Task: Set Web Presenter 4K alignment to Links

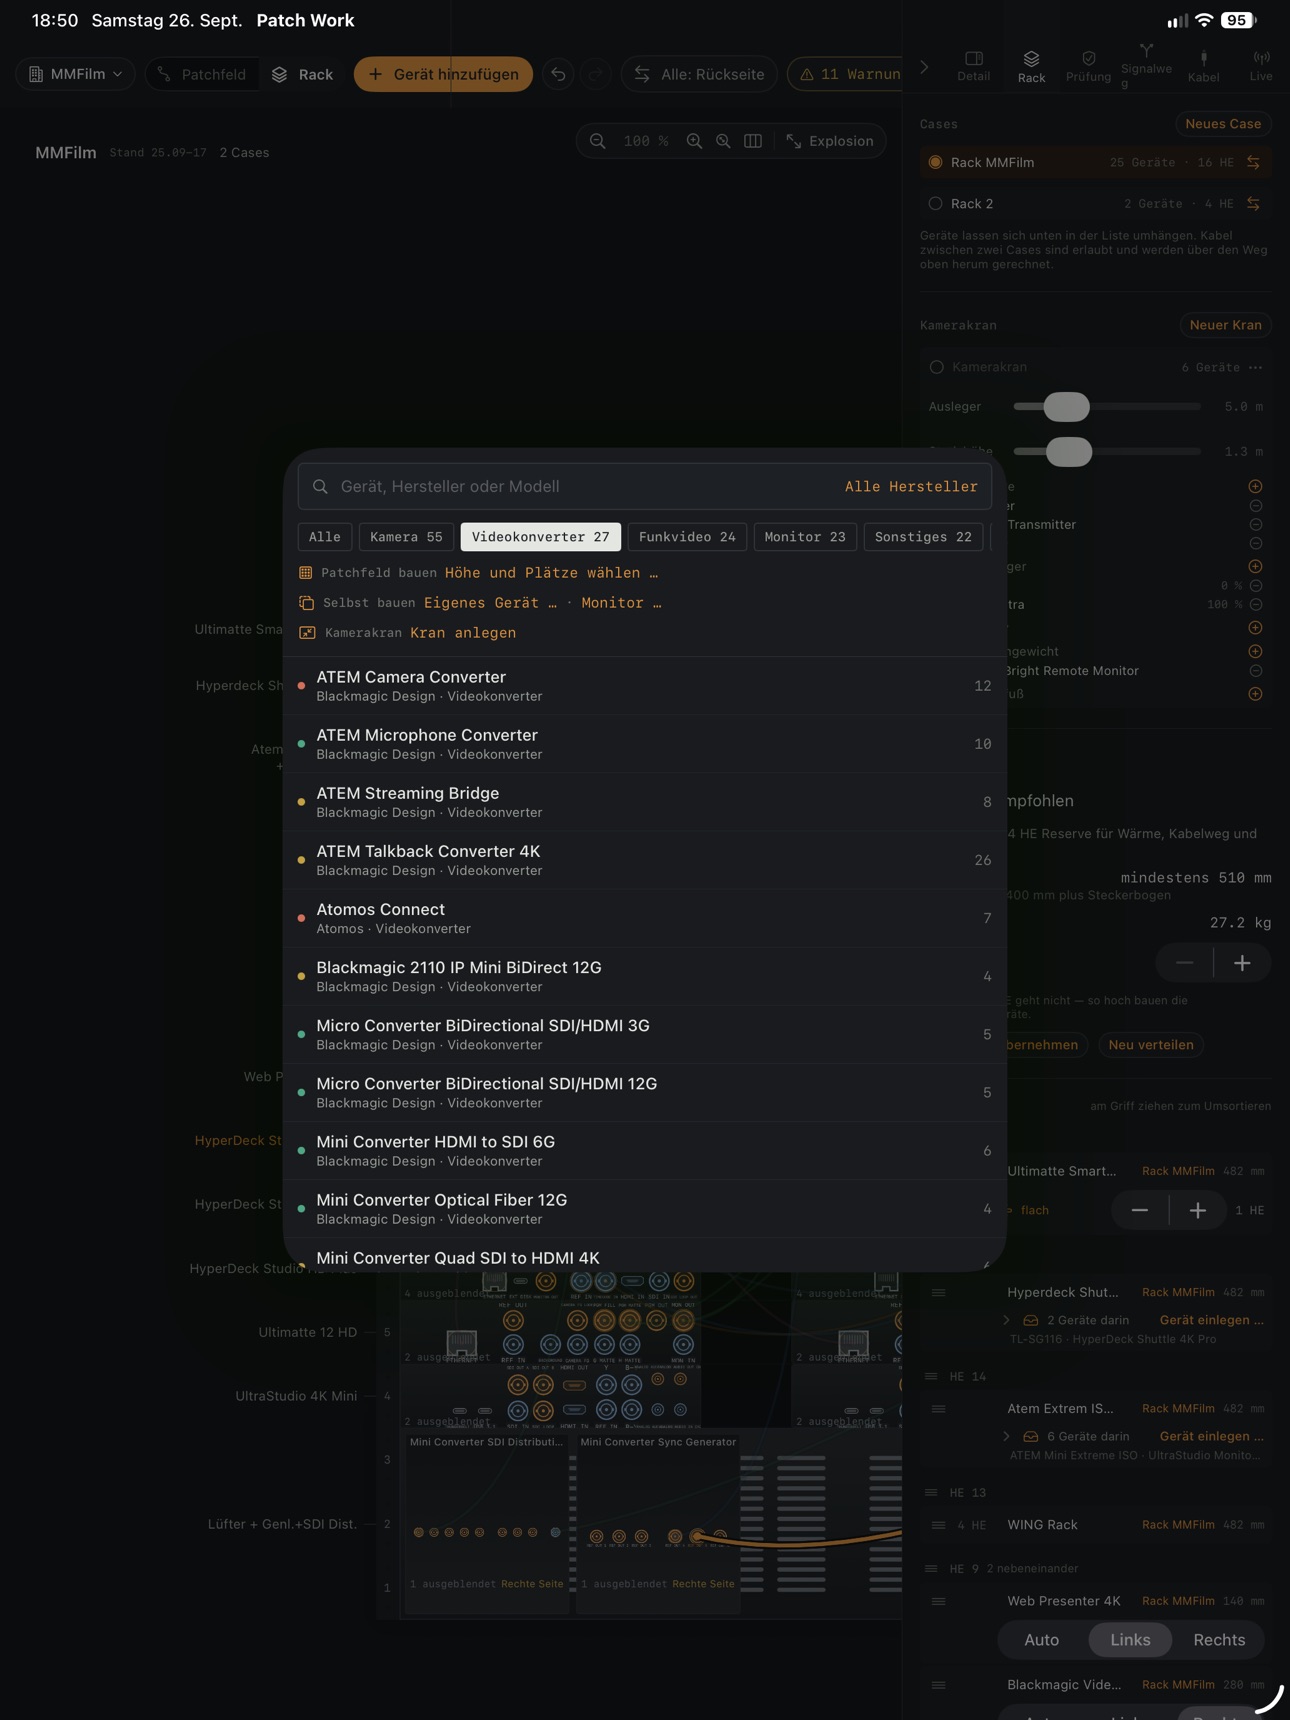Action: 1130,1639
